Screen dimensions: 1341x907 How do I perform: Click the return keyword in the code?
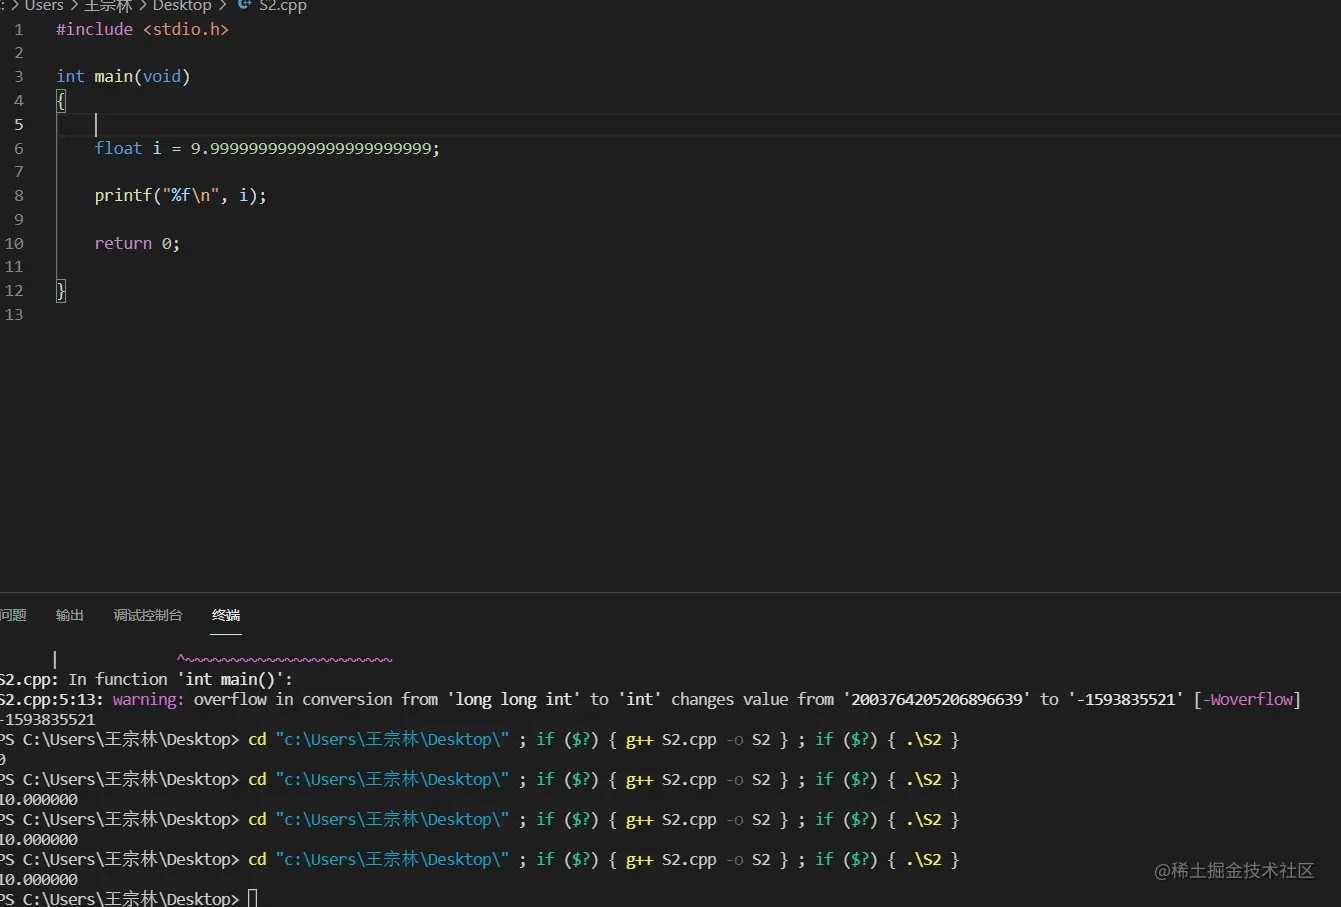click(123, 244)
